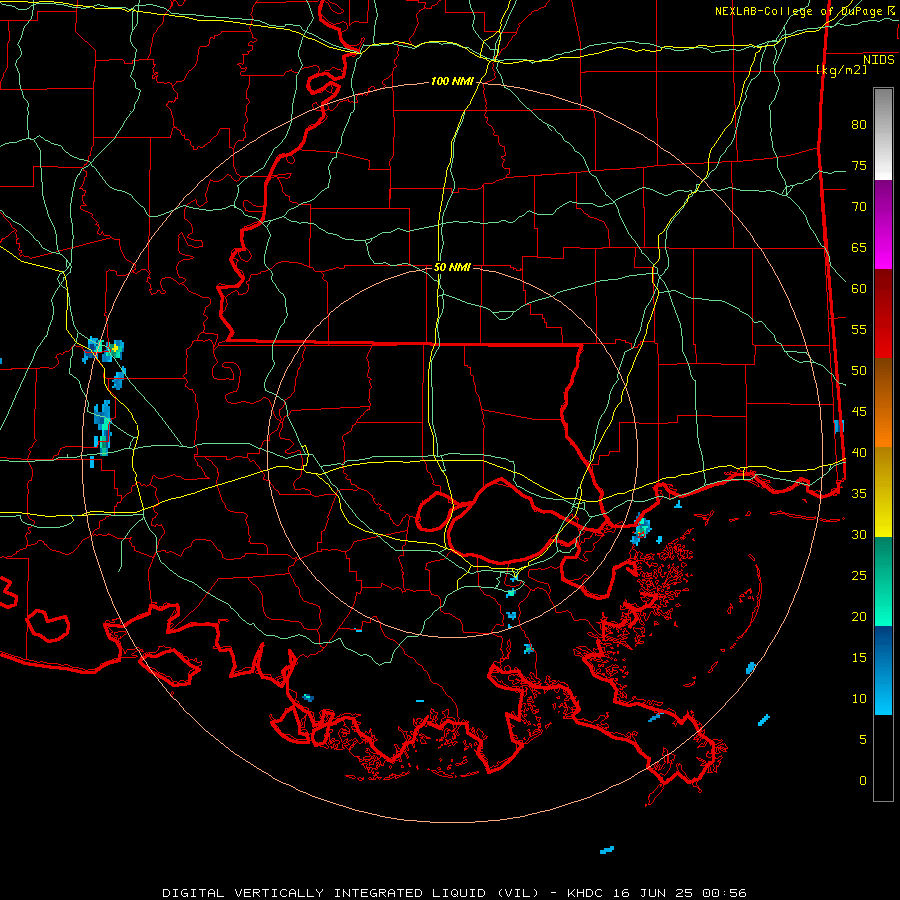Screen dimensions: 900x900
Task: Pick the blue segment of color bar
Action: 883,670
